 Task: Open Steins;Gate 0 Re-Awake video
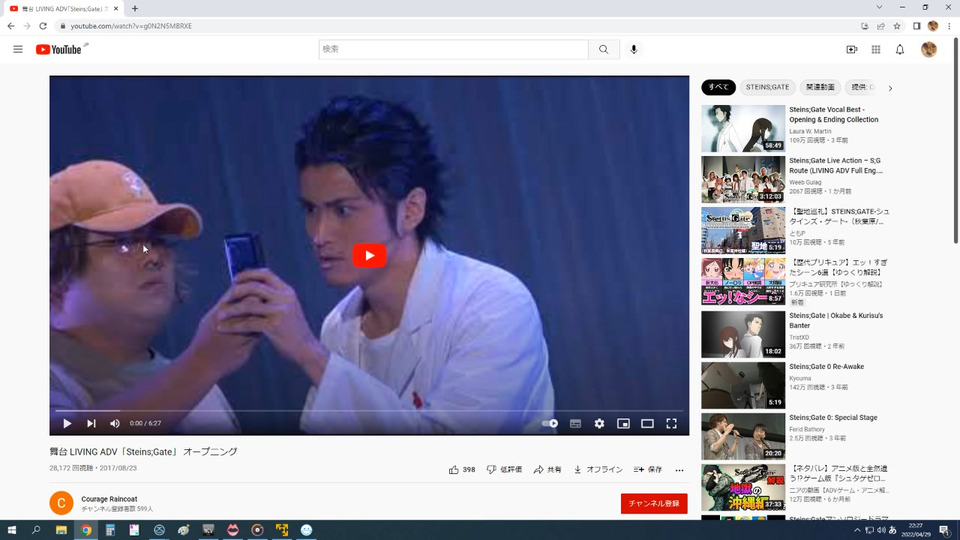click(x=826, y=366)
